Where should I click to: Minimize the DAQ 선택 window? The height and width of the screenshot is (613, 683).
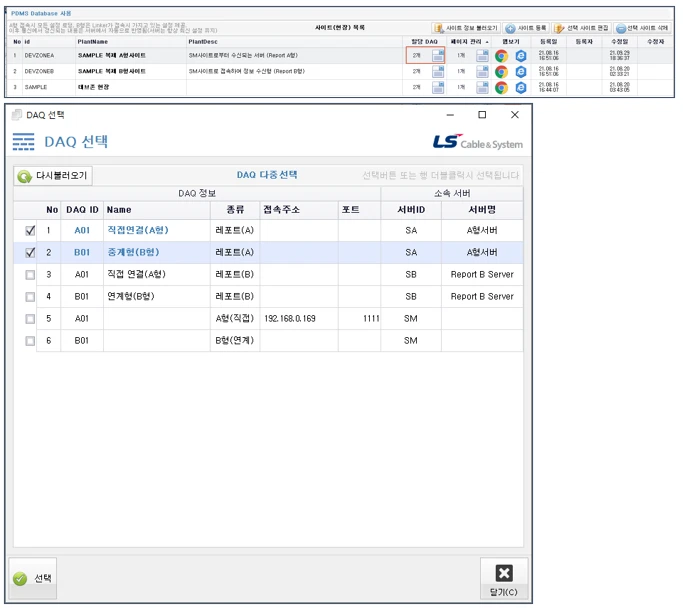tap(450, 115)
